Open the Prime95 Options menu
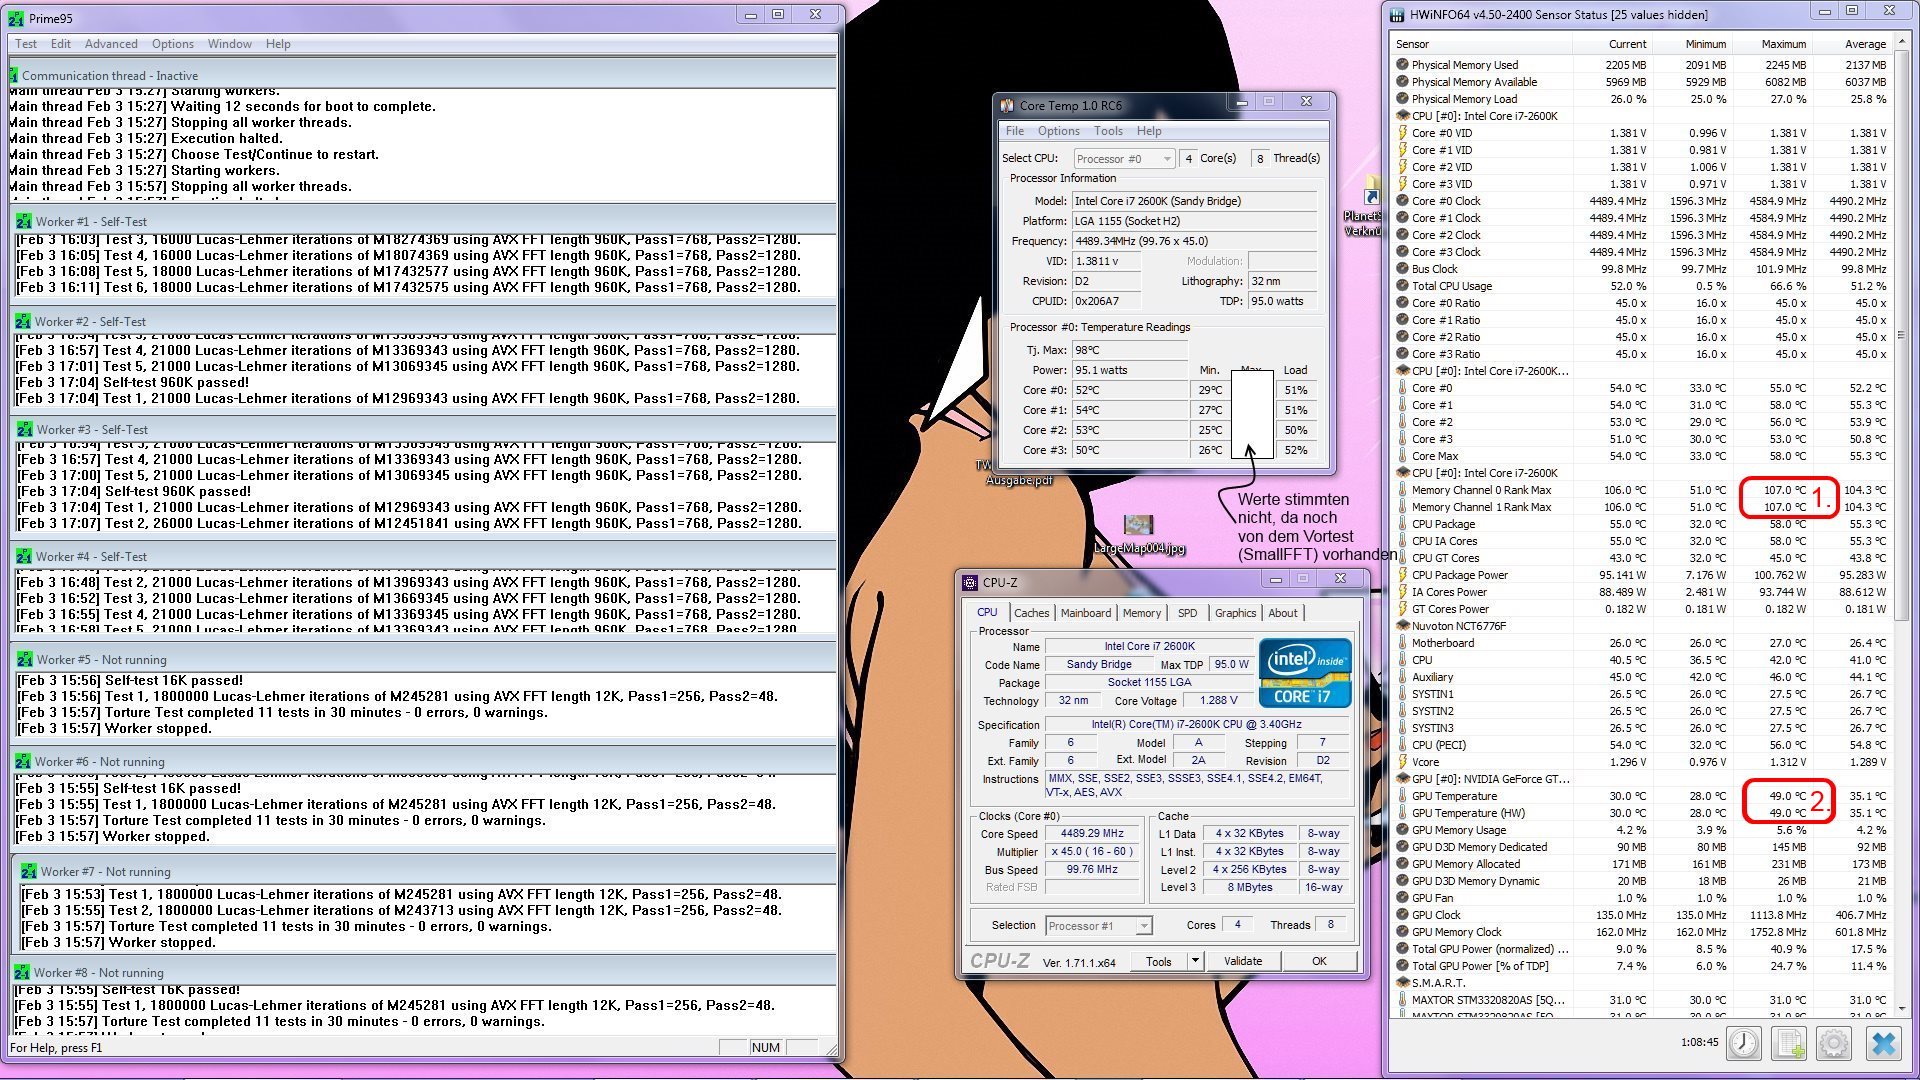This screenshot has height=1080, width=1920. pos(173,44)
